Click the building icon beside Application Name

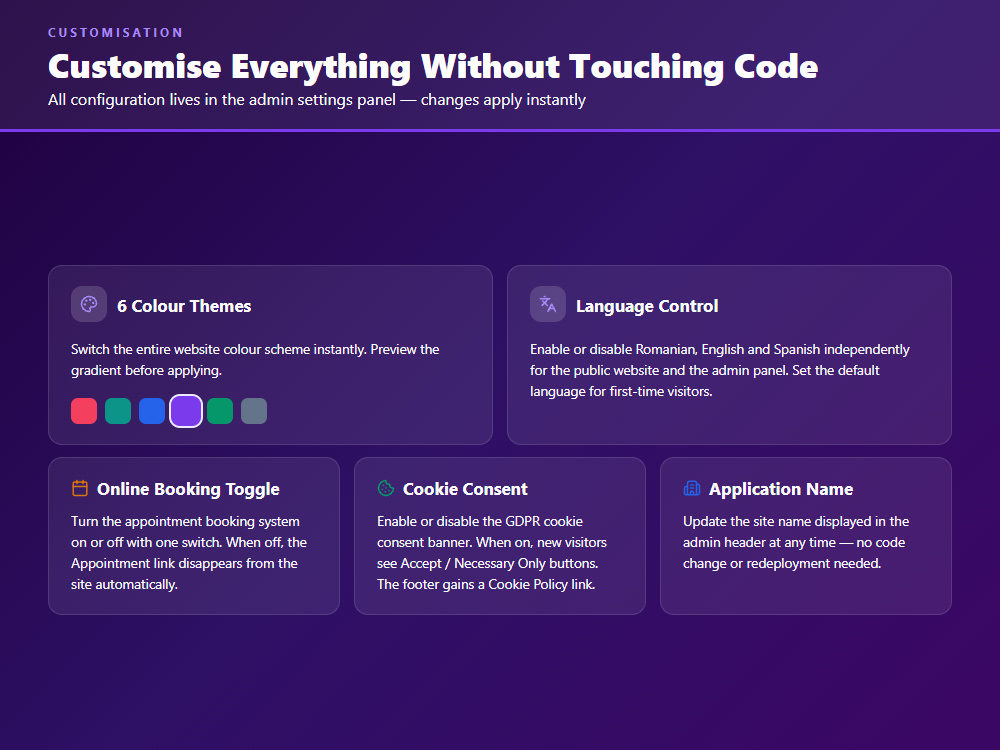[692, 489]
